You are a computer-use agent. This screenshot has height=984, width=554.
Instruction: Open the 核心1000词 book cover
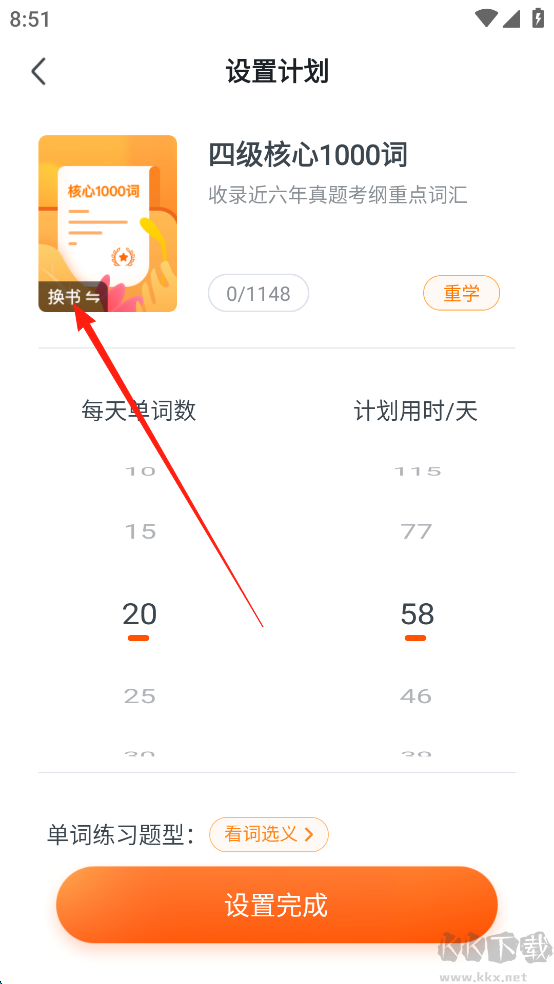point(108,223)
